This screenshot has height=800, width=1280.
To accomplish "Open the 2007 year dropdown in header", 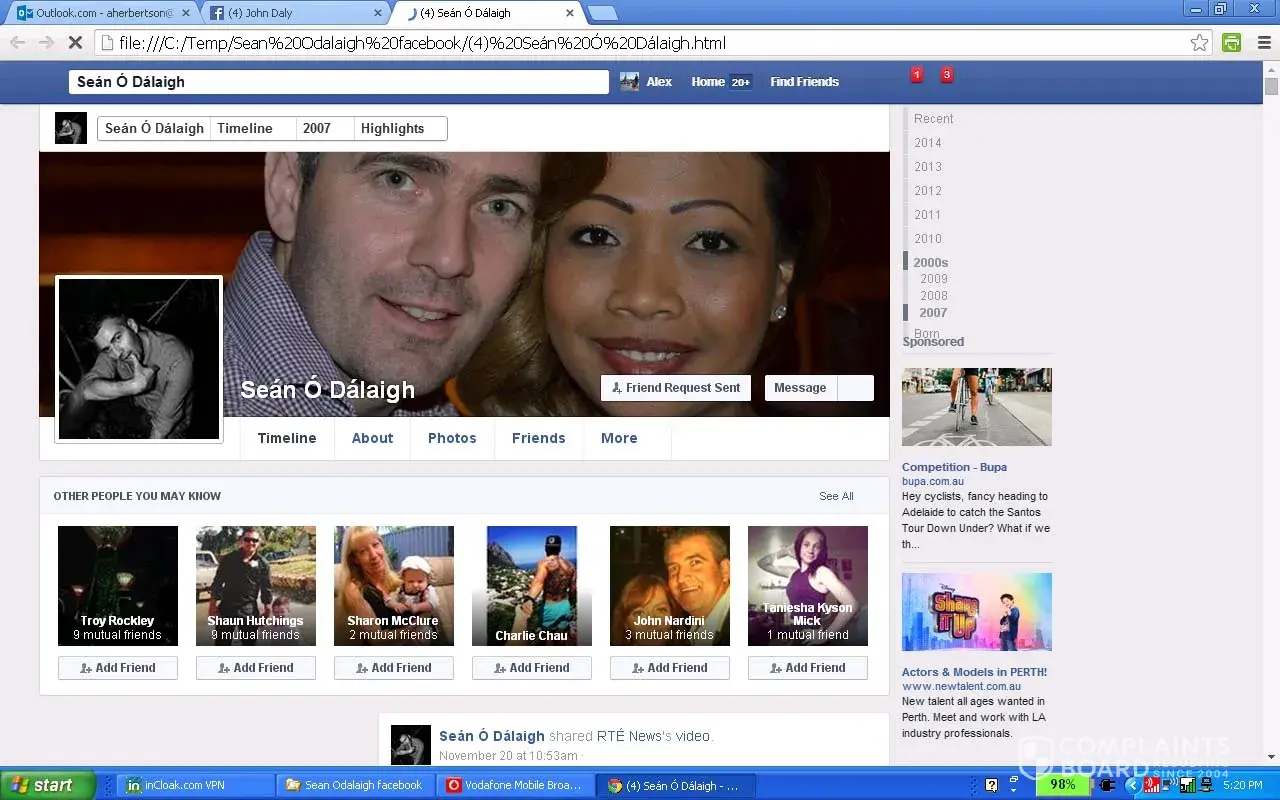I will (325, 128).
